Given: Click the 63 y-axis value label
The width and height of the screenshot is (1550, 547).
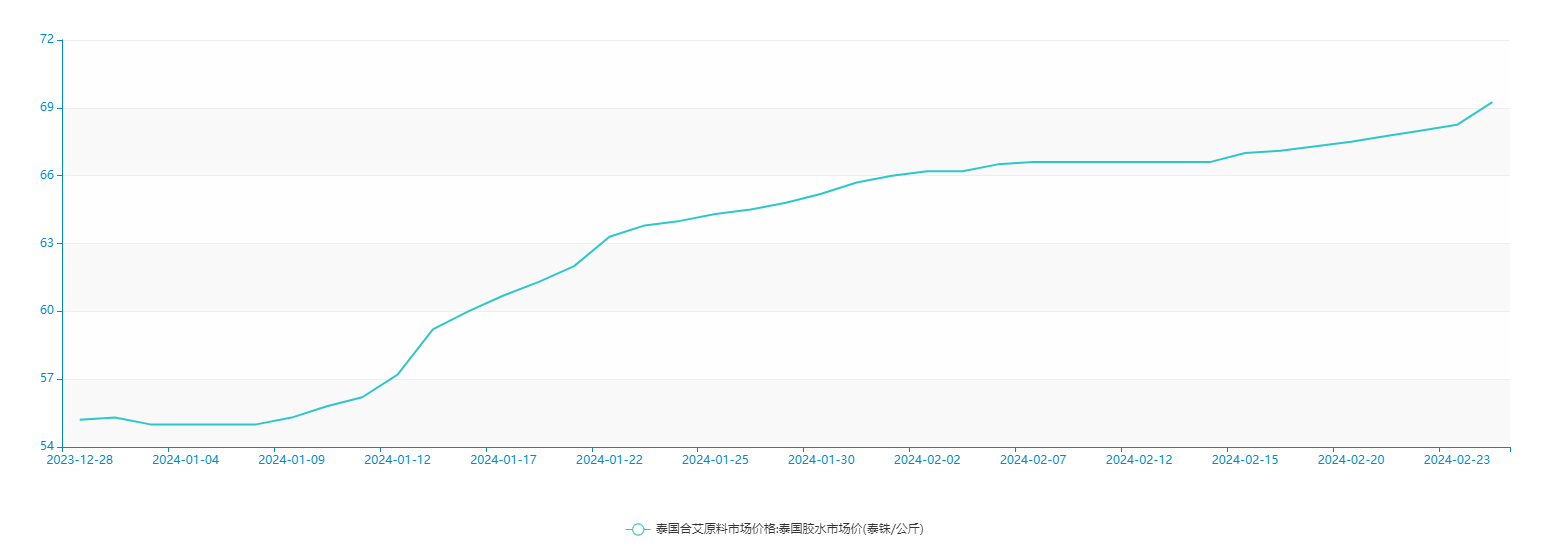Looking at the screenshot, I should tap(47, 243).
